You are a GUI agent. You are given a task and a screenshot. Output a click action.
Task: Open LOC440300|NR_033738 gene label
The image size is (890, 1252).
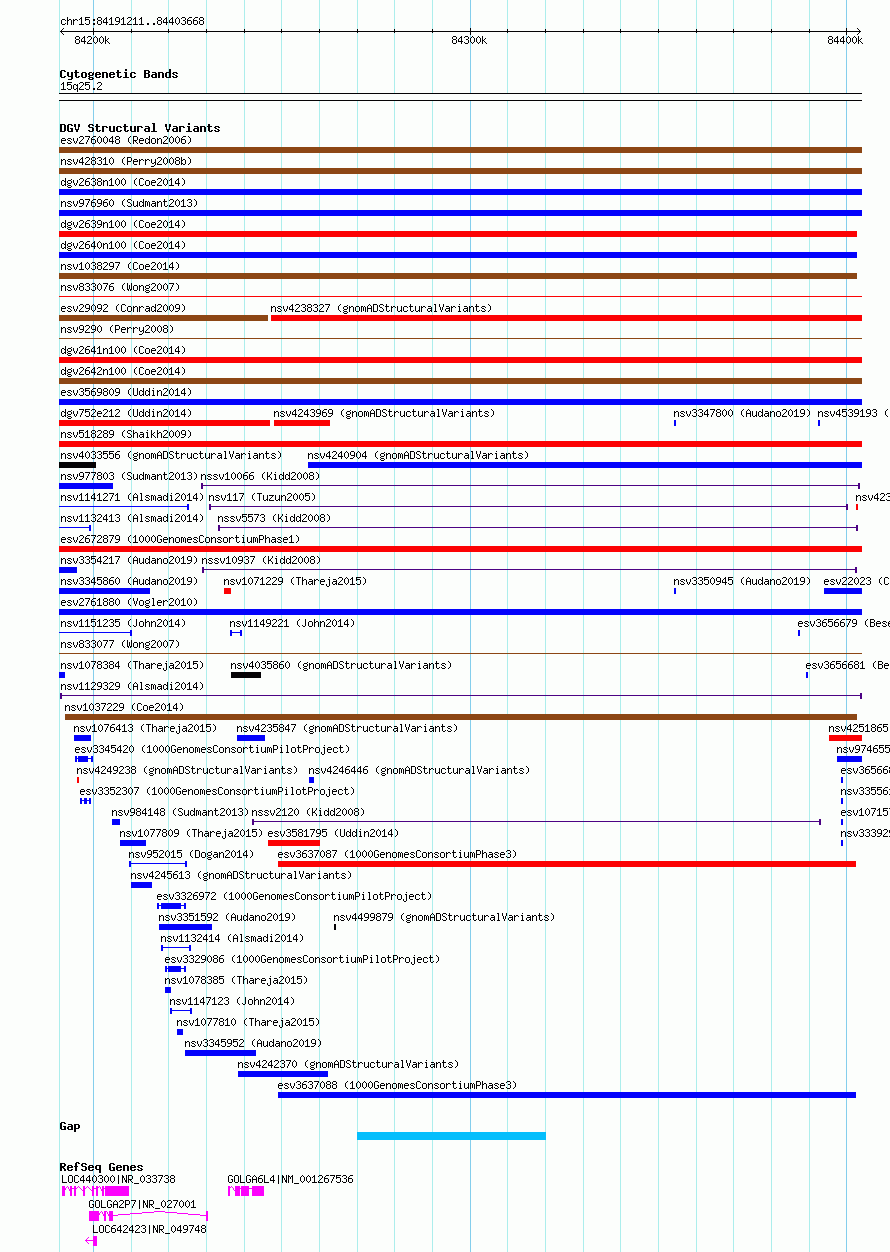118,1179
